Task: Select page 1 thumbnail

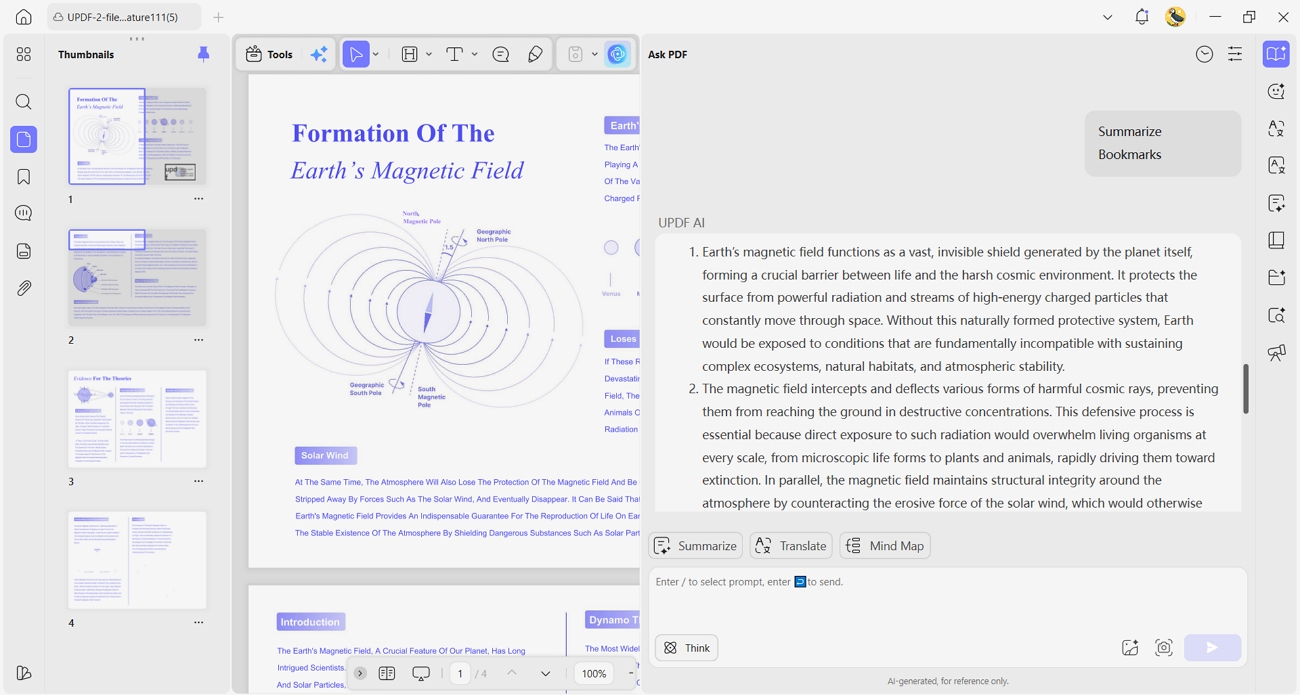Action: click(x=137, y=136)
